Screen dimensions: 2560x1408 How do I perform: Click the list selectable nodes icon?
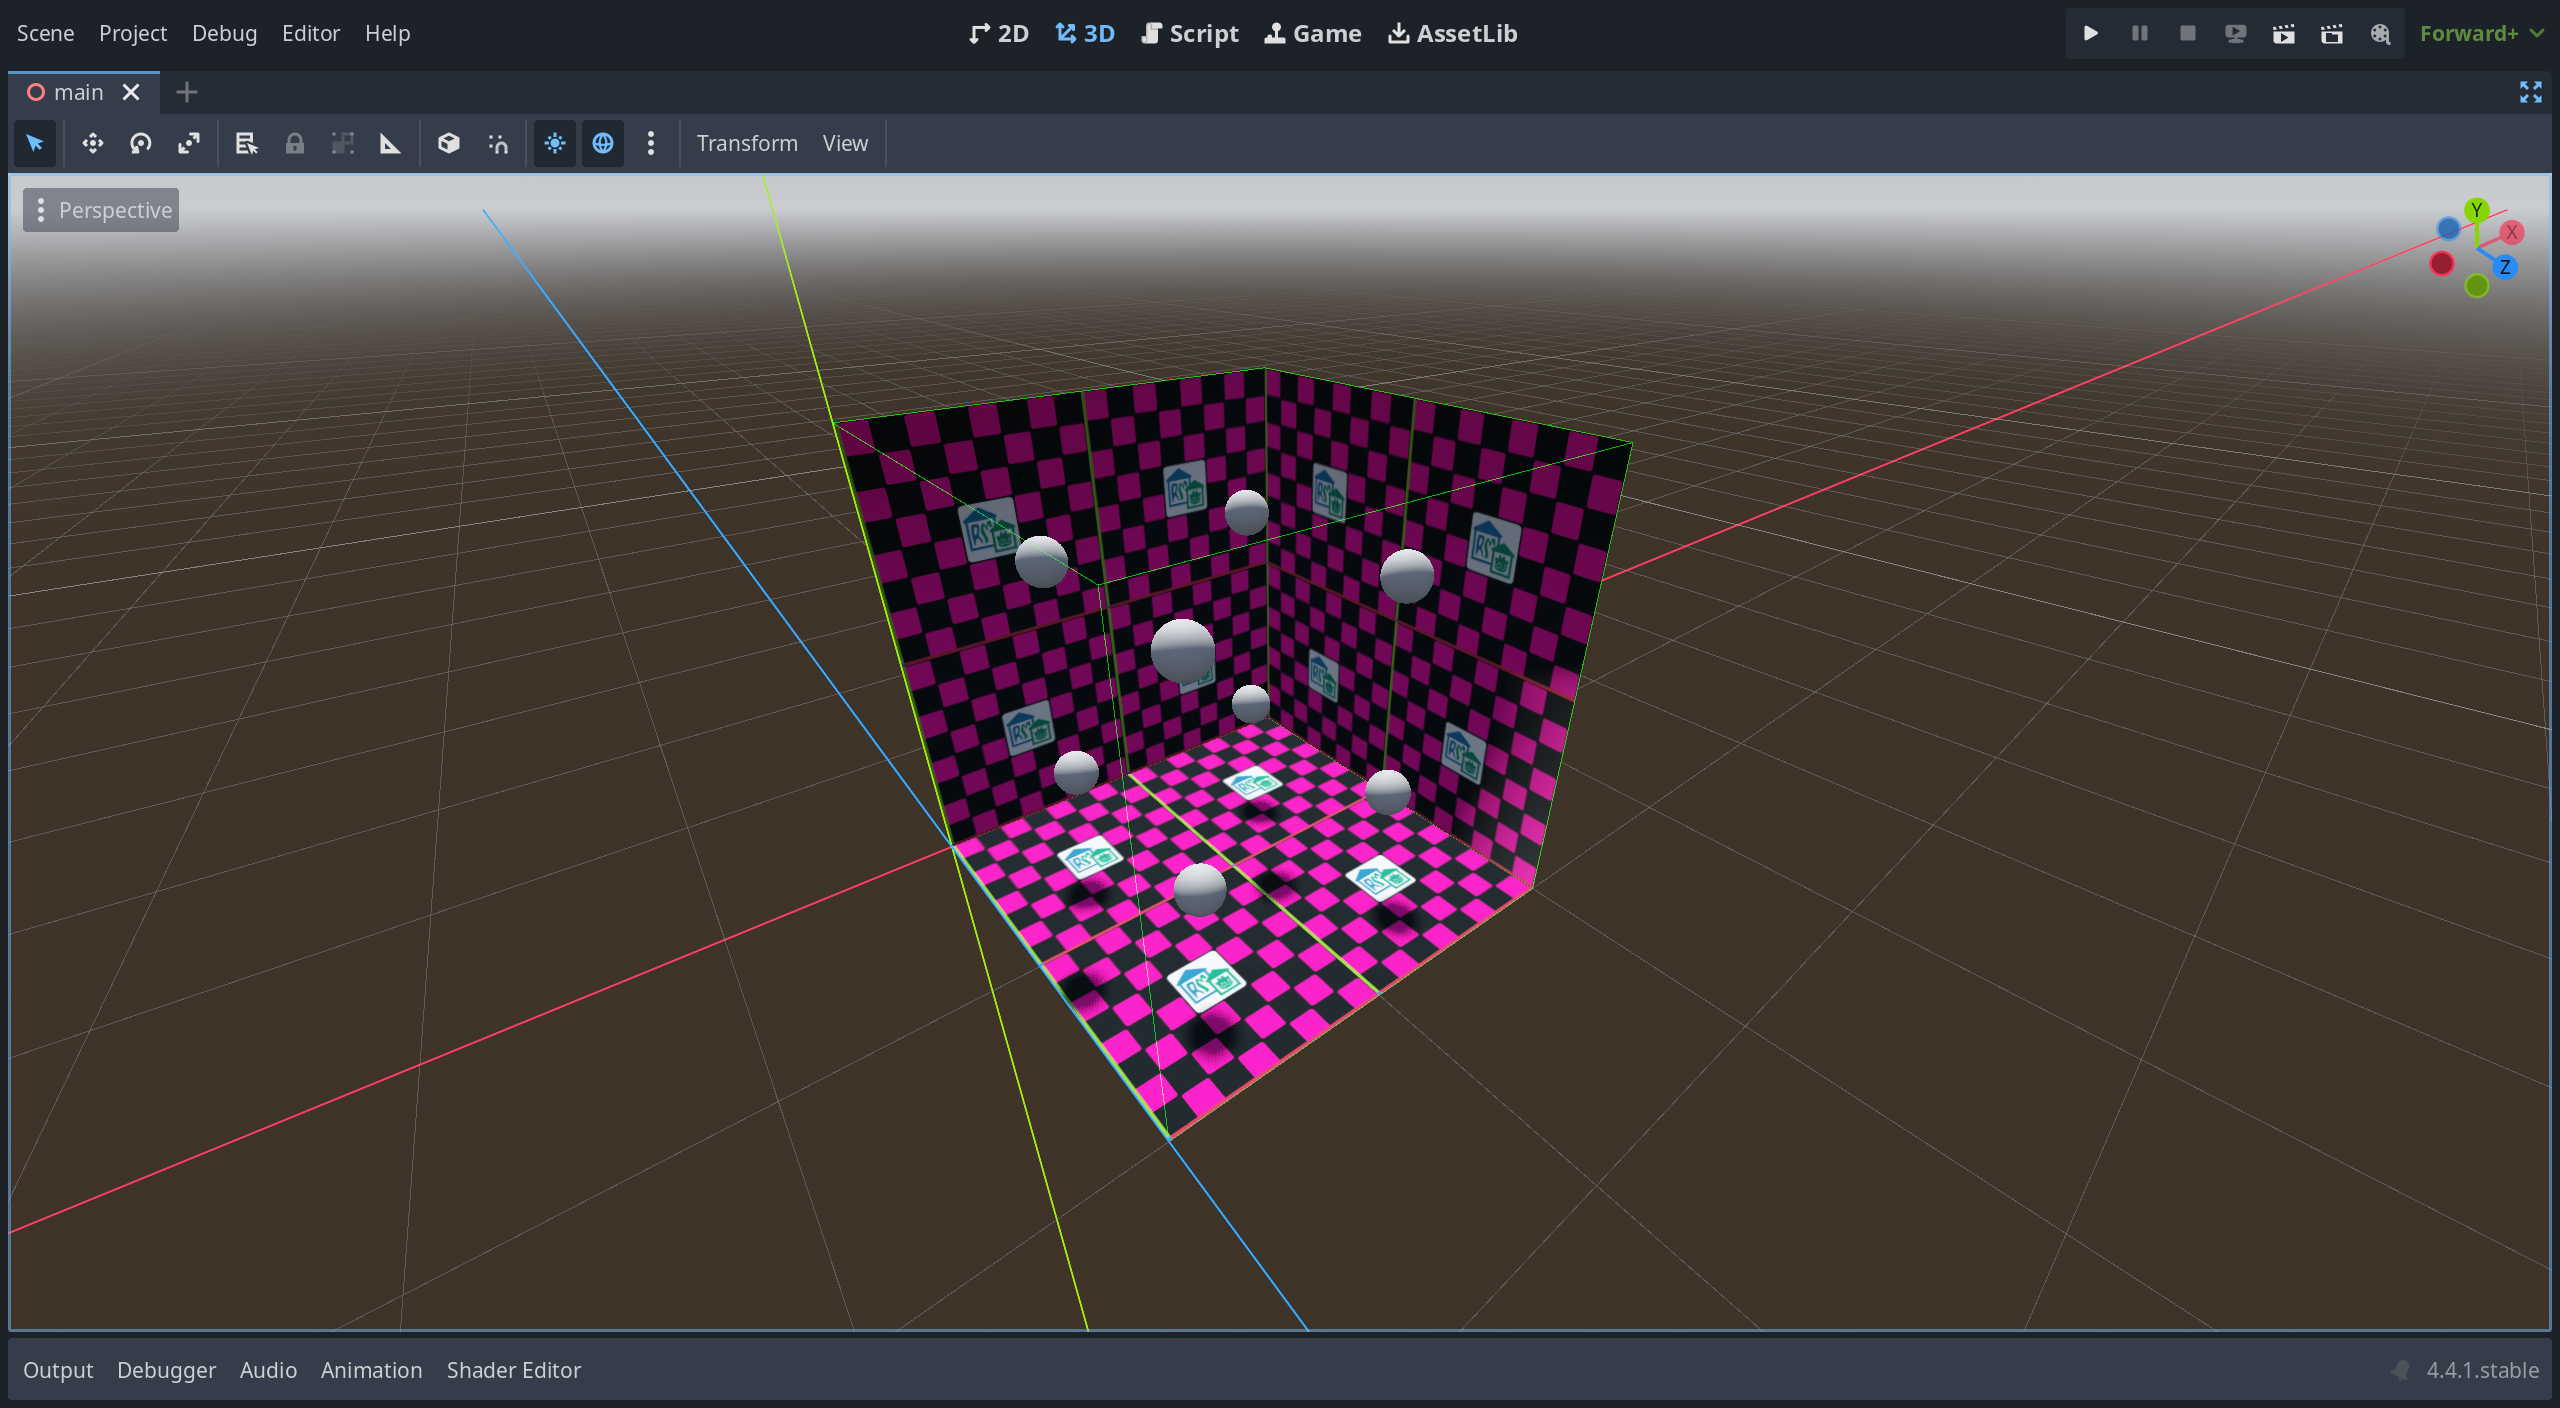pos(246,143)
